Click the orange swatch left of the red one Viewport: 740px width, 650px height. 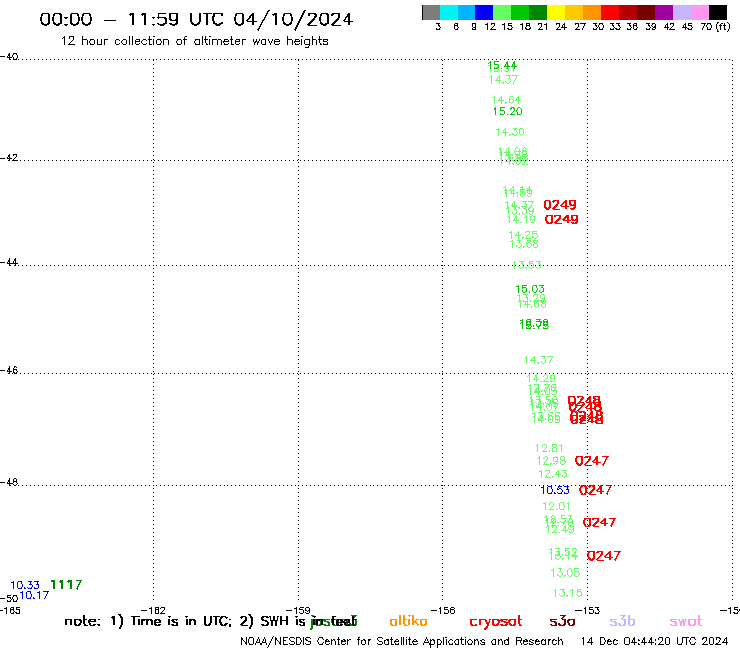coord(592,12)
